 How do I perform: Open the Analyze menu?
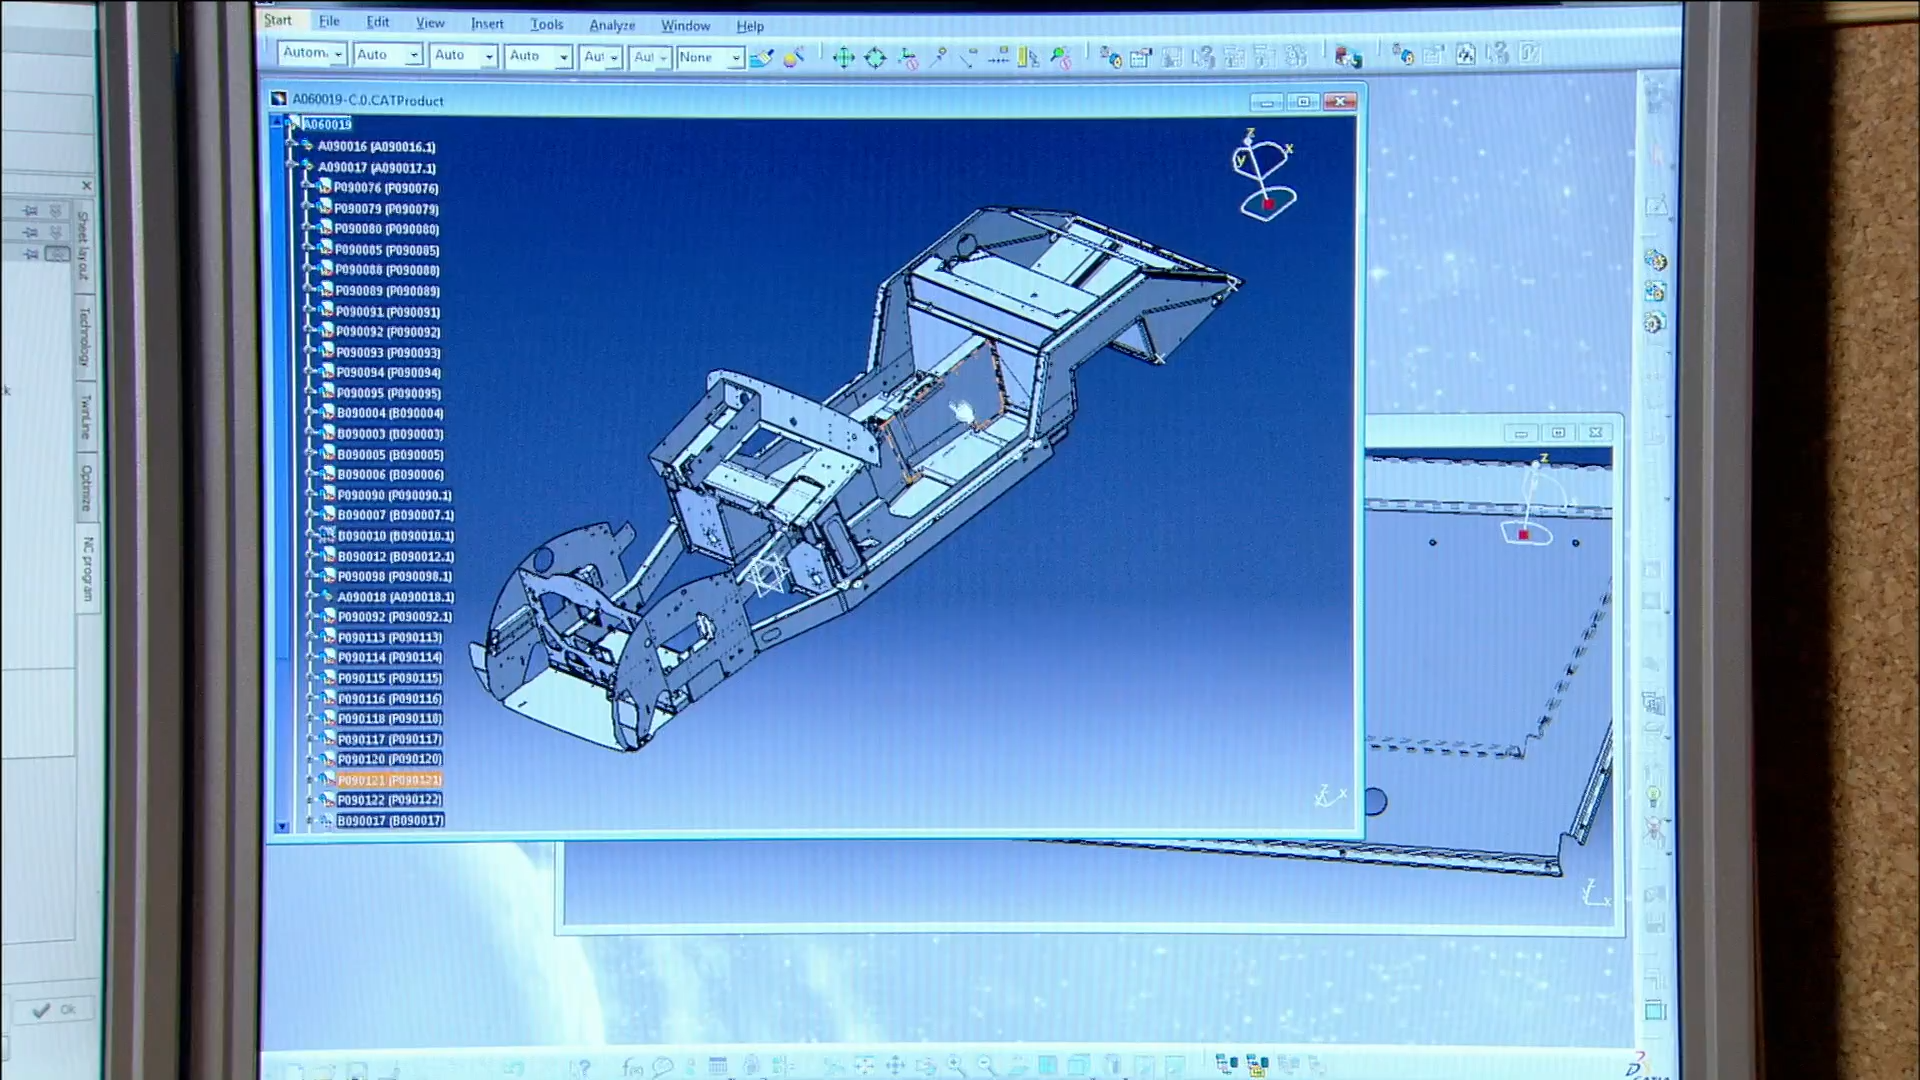[x=611, y=25]
